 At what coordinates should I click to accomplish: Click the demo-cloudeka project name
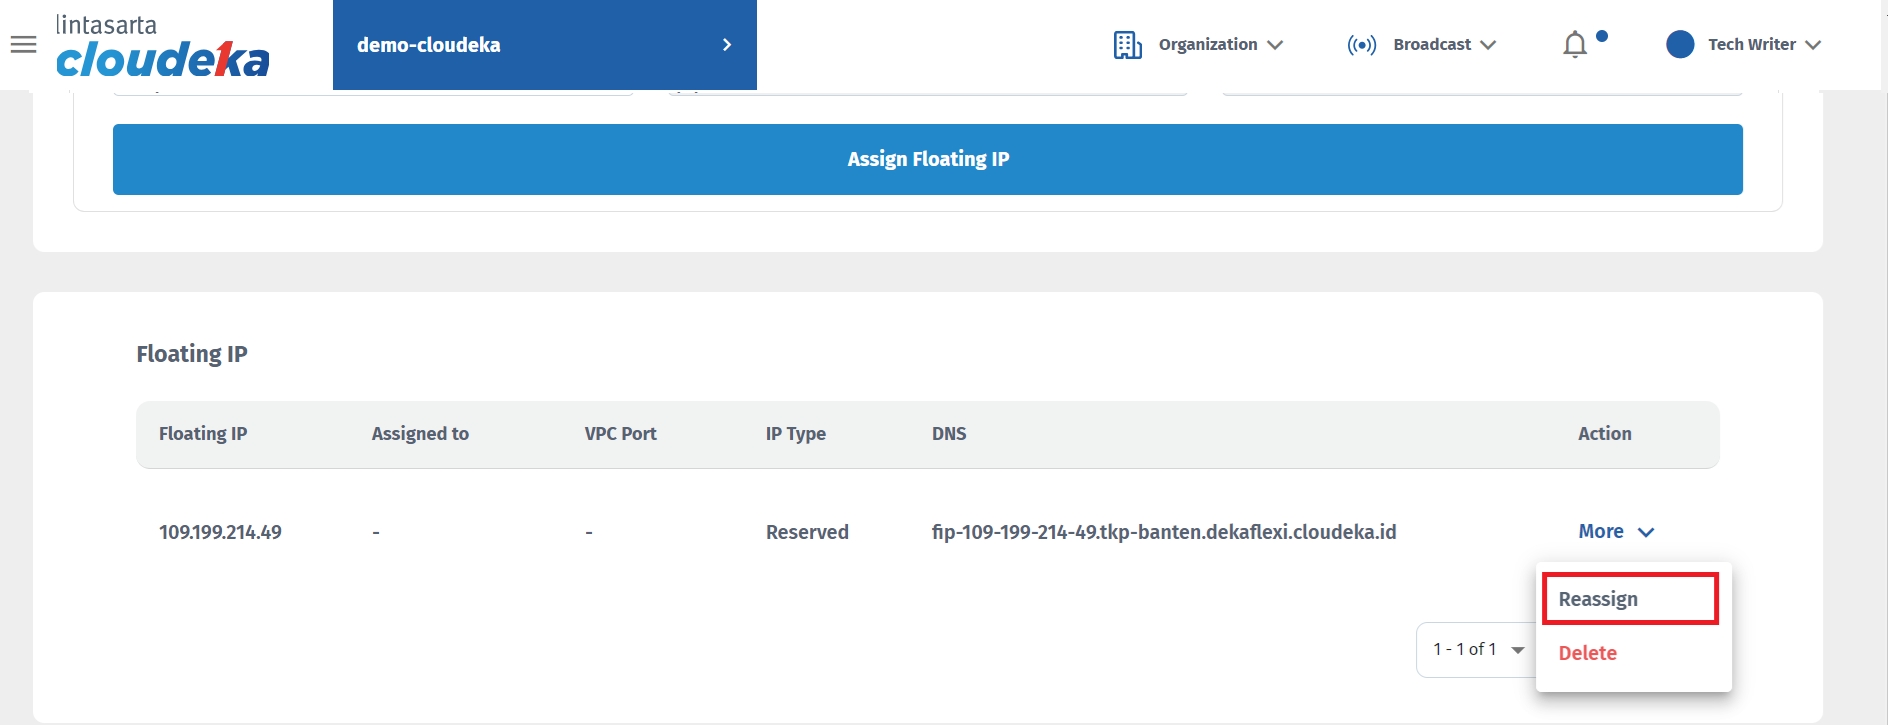point(428,45)
